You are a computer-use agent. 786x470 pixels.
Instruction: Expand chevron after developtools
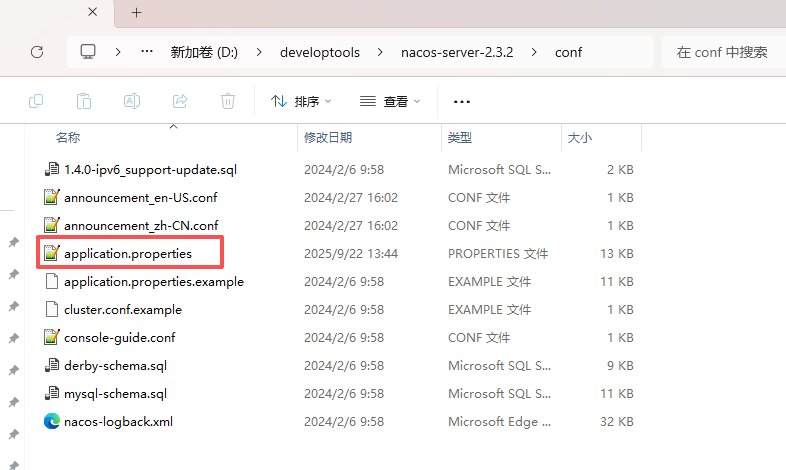(380, 52)
